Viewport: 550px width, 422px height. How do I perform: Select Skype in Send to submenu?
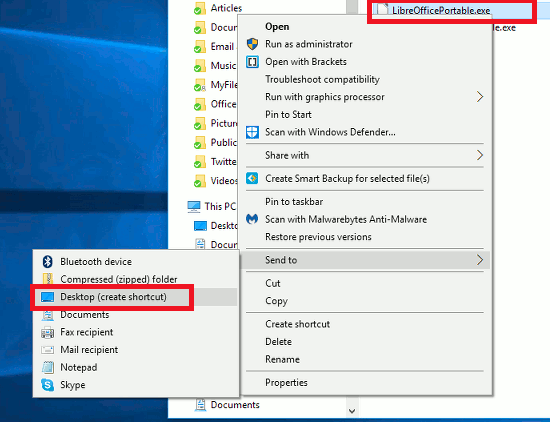pos(136,385)
